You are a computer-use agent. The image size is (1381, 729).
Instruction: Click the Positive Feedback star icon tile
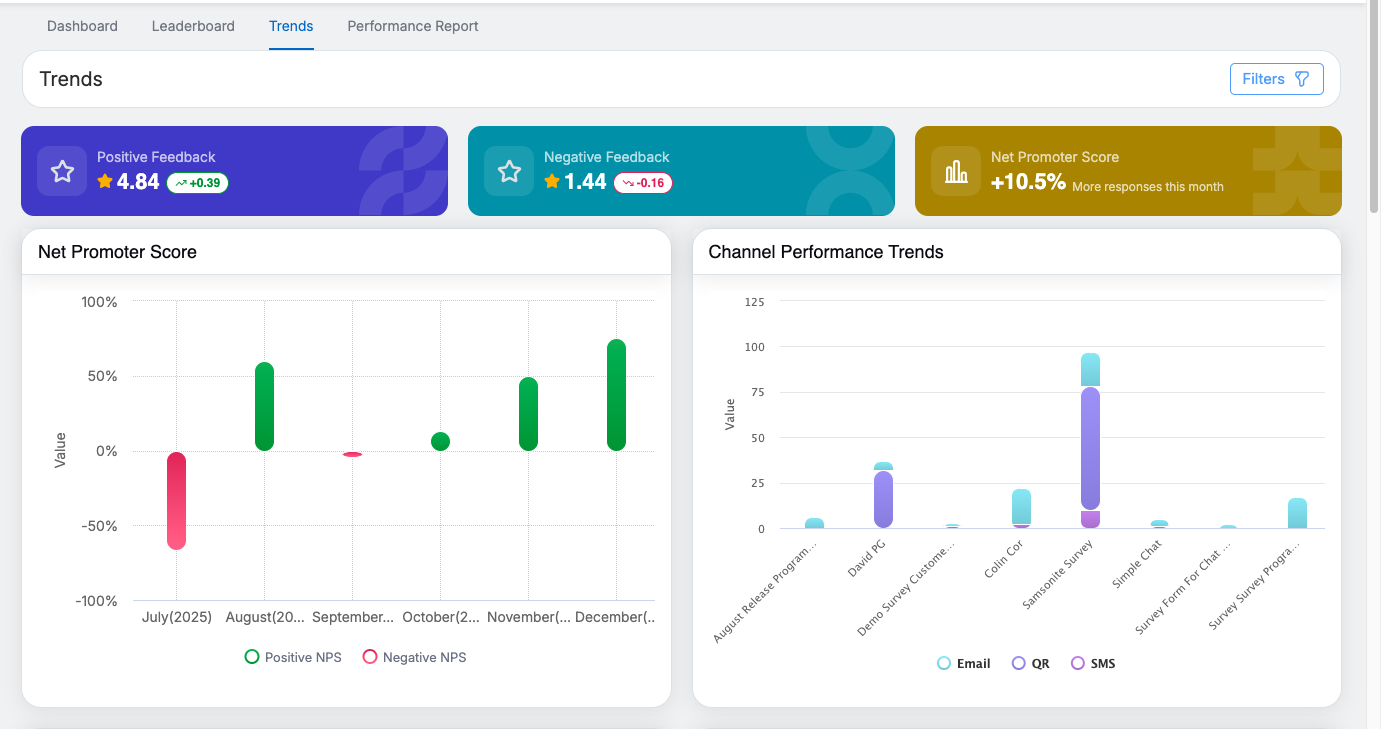pos(62,171)
